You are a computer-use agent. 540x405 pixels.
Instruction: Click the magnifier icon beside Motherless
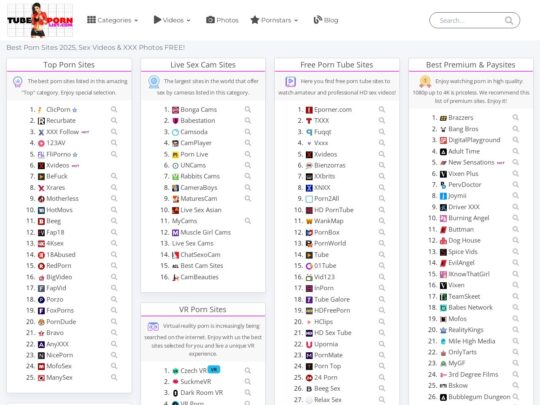pos(114,198)
